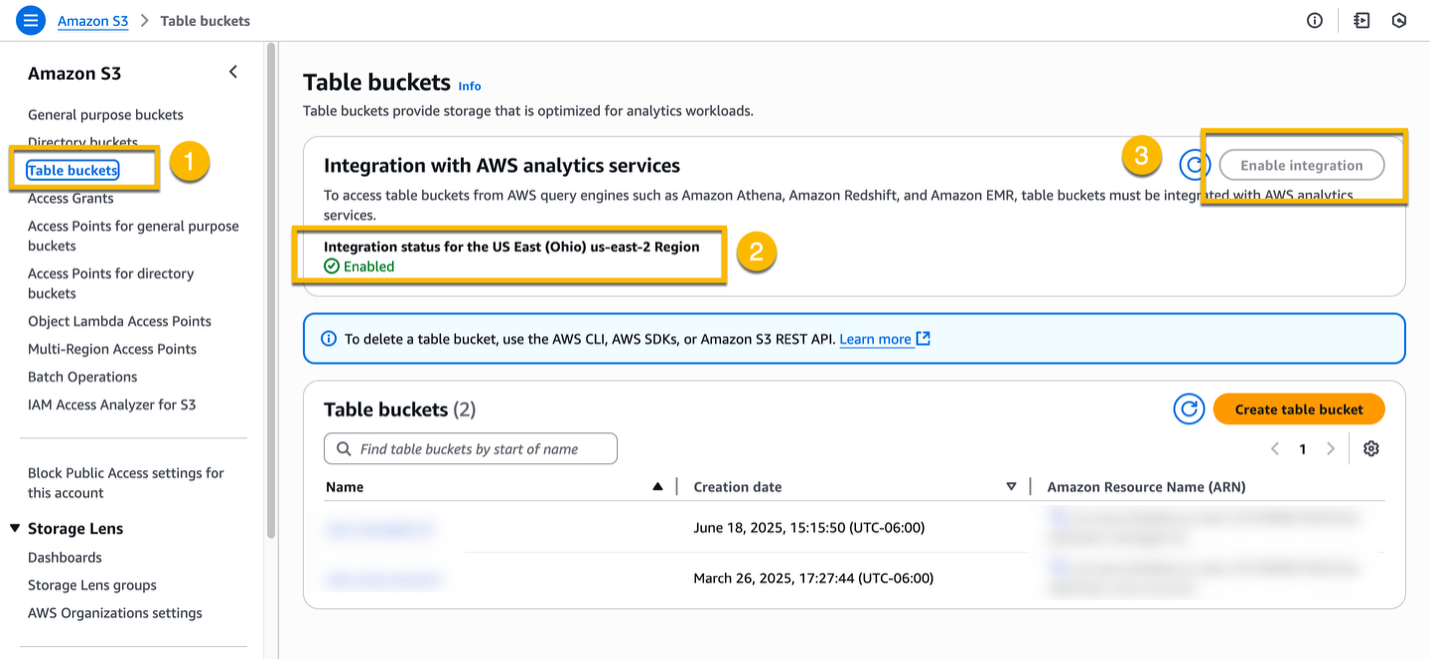The height and width of the screenshot is (660, 1430).
Task: Collapse the Amazon S3 sidebar panel
Action: coord(232,71)
